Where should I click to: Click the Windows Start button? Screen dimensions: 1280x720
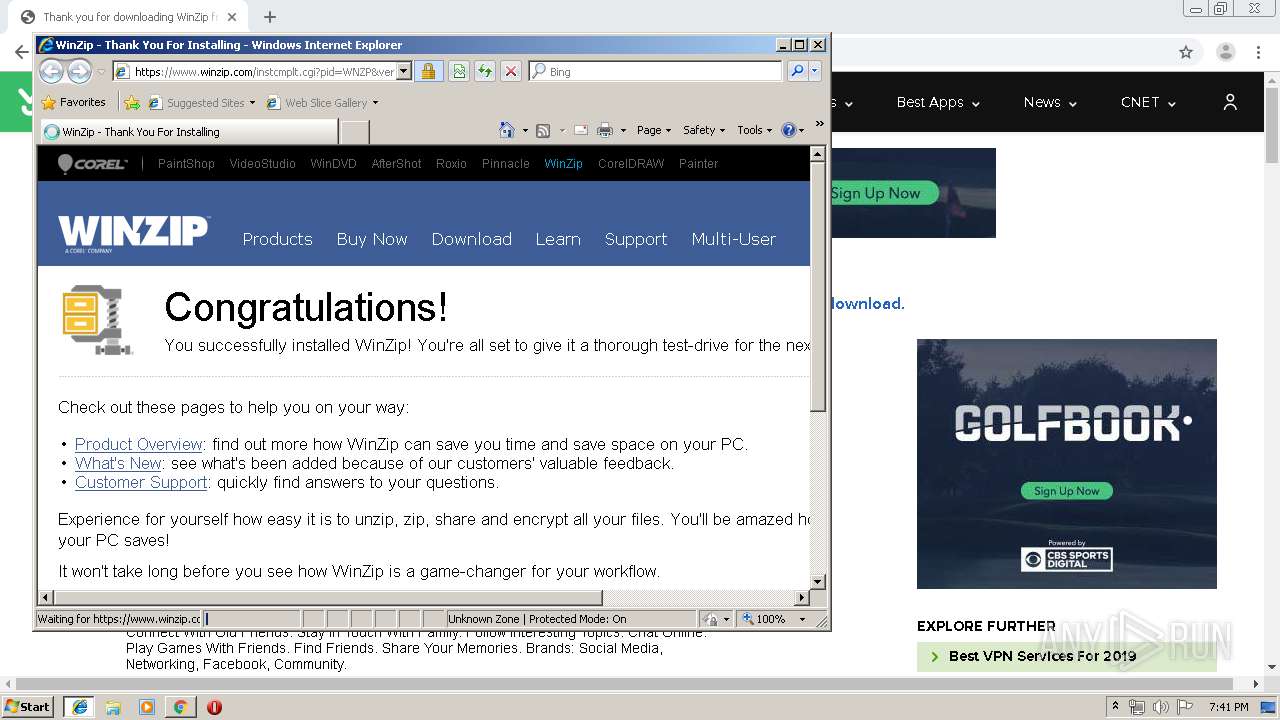[x=28, y=706]
